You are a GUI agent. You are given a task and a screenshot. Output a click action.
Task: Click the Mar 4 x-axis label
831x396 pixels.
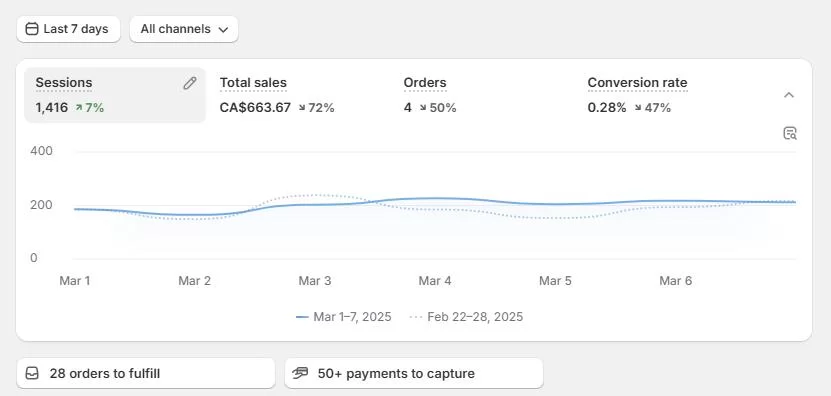click(435, 281)
